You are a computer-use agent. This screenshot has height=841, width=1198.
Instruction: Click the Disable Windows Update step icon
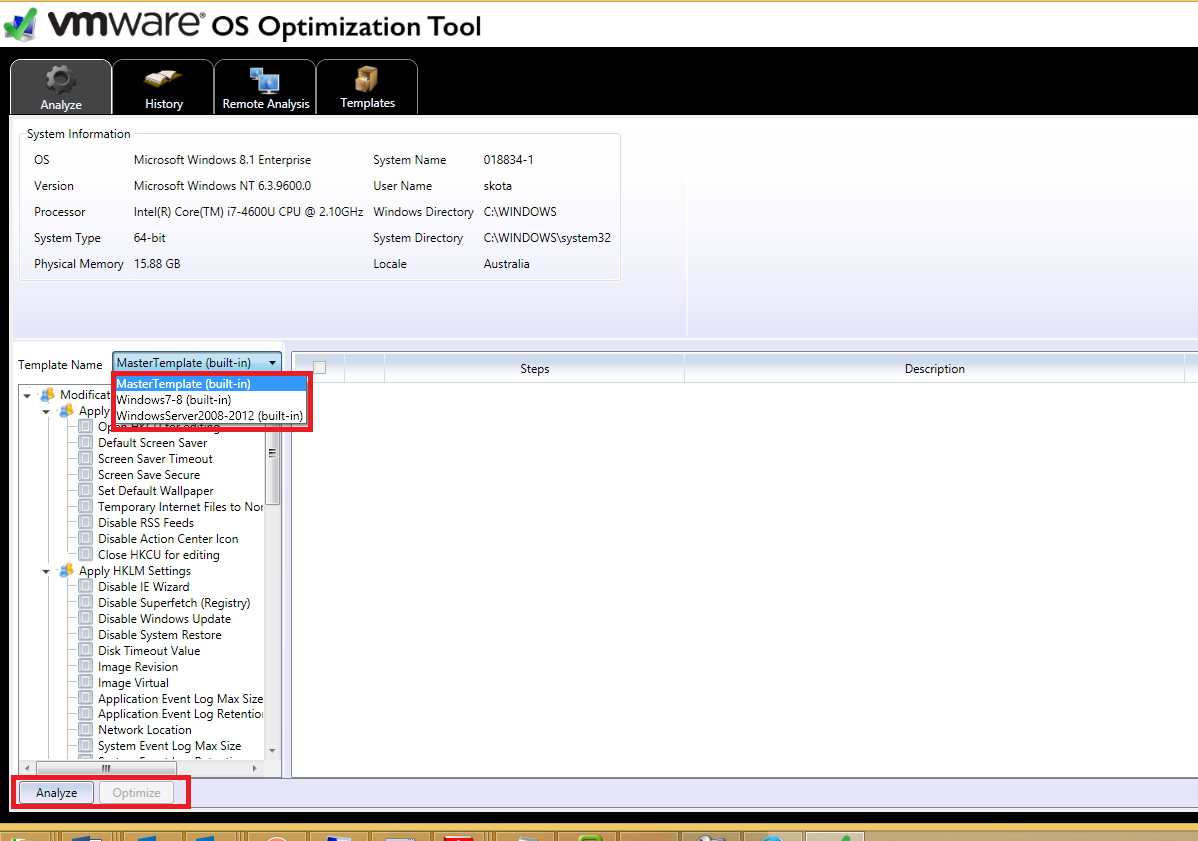(x=86, y=619)
